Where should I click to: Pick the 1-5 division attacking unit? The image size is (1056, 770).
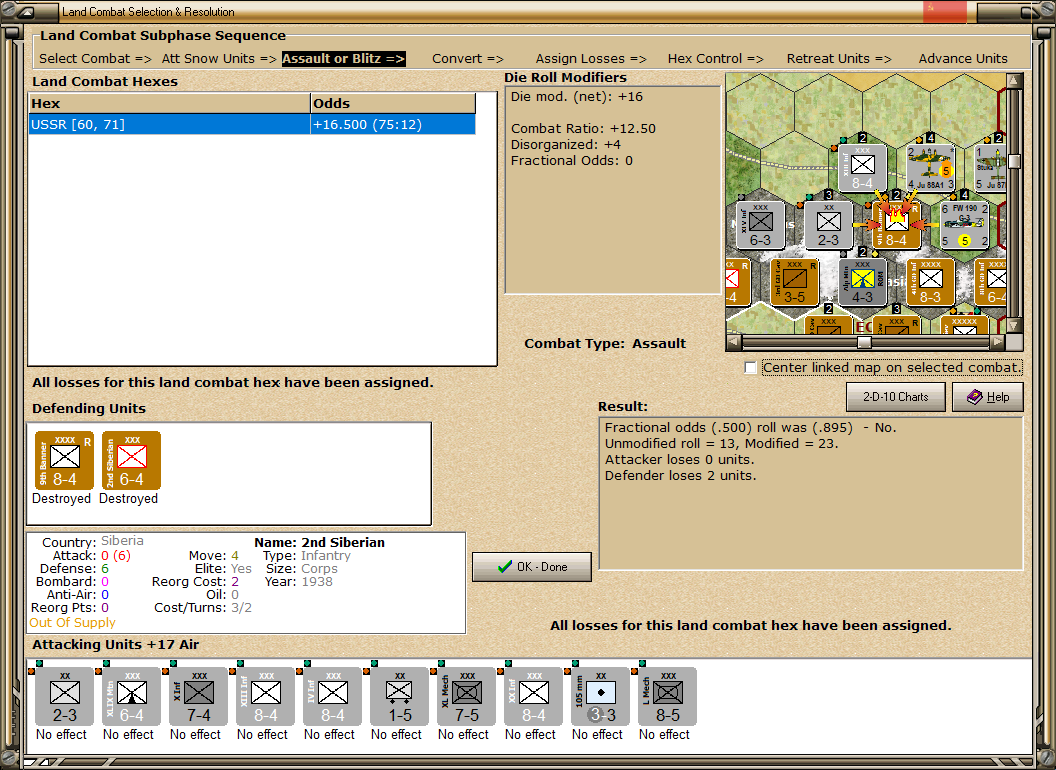point(399,697)
